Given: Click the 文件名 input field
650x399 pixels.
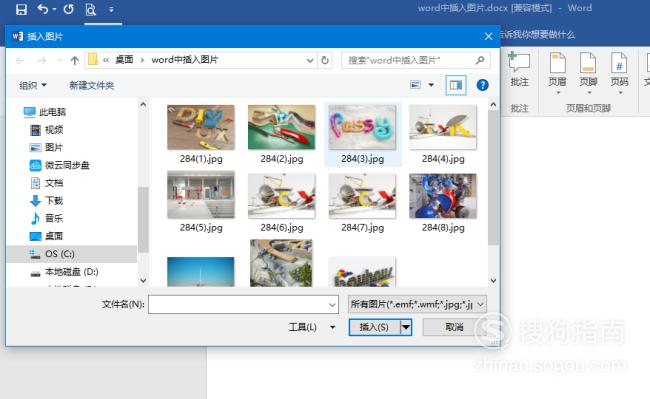Looking at the screenshot, I should coord(243,305).
